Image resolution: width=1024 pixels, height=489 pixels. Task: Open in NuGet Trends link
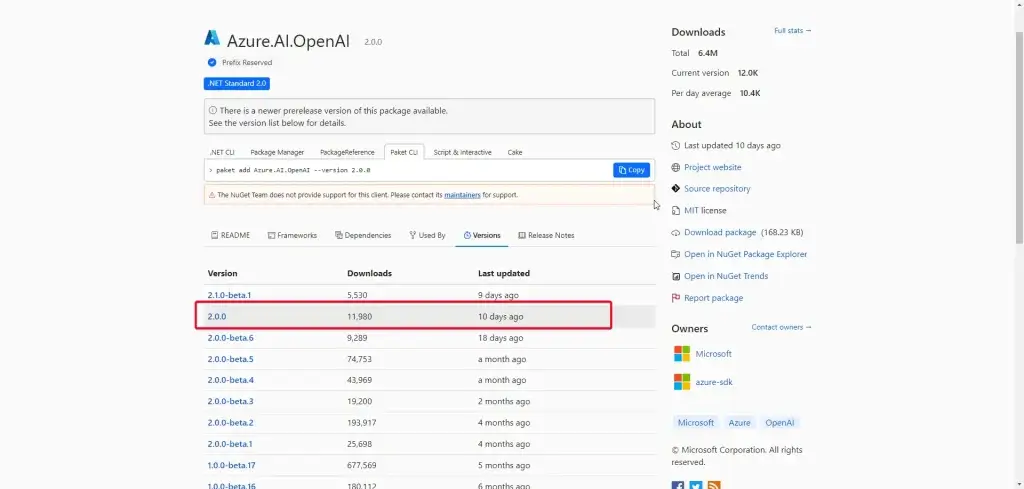tap(726, 276)
